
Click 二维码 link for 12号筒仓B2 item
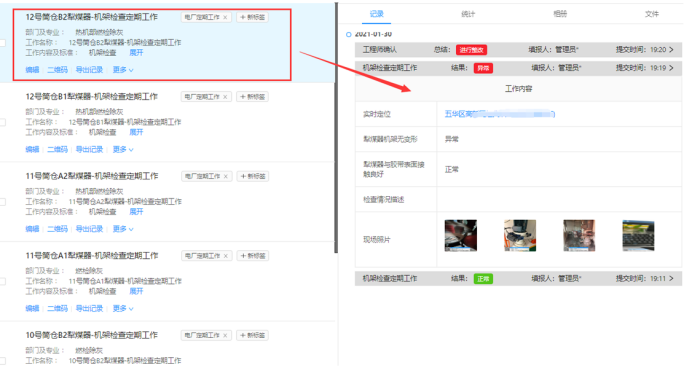[x=57, y=70]
